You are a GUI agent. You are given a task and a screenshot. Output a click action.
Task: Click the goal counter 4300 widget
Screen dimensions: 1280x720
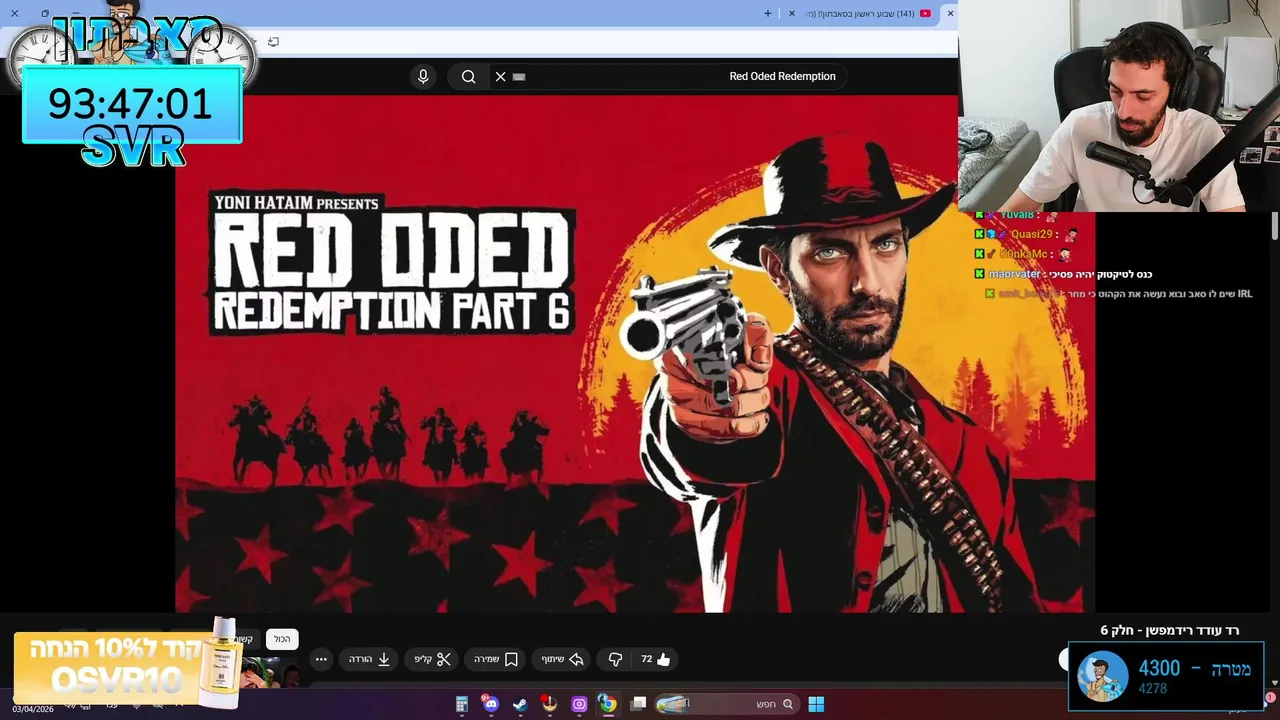click(1166, 676)
